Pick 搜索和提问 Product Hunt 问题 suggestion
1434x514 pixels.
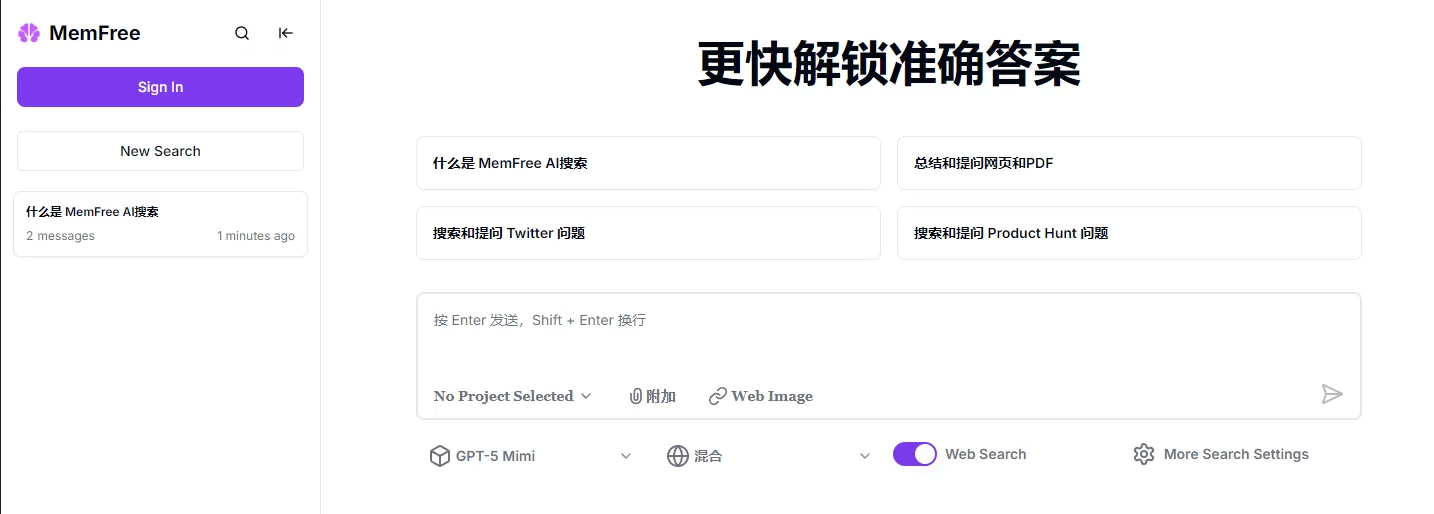pos(1129,233)
